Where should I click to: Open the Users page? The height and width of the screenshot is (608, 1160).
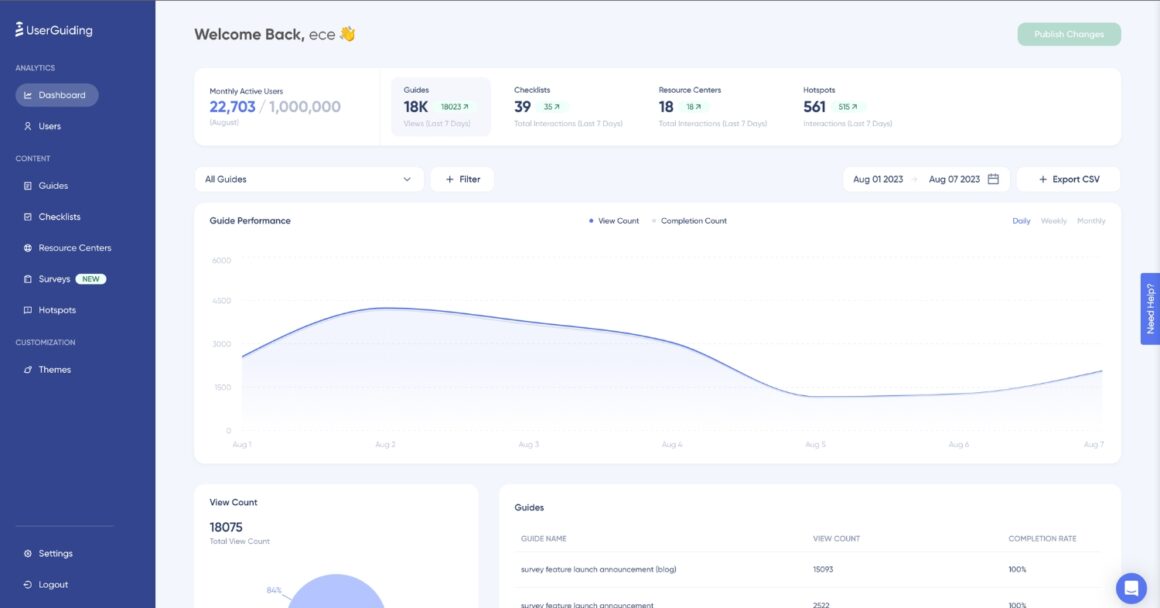(x=50, y=126)
